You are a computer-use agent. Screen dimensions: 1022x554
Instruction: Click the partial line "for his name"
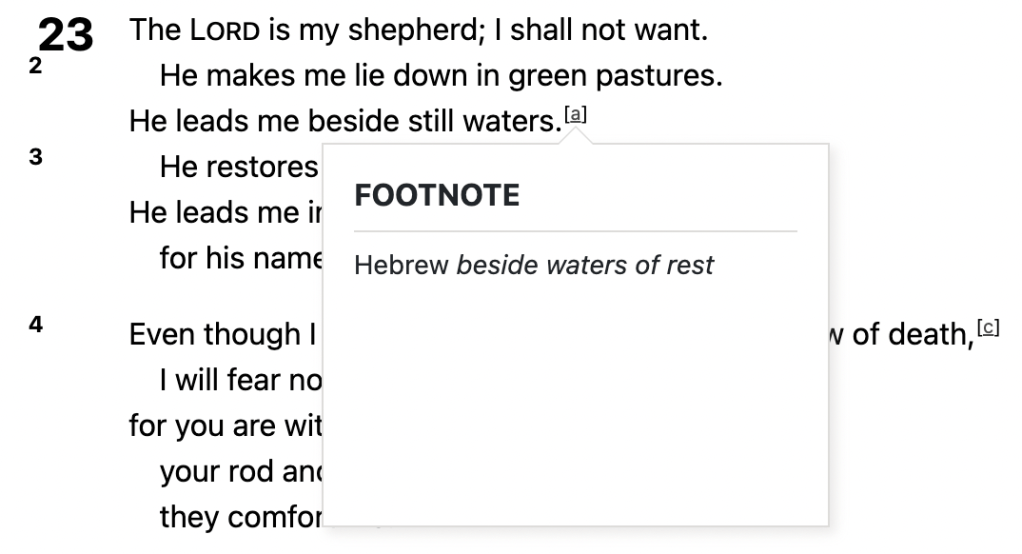[x=238, y=260]
